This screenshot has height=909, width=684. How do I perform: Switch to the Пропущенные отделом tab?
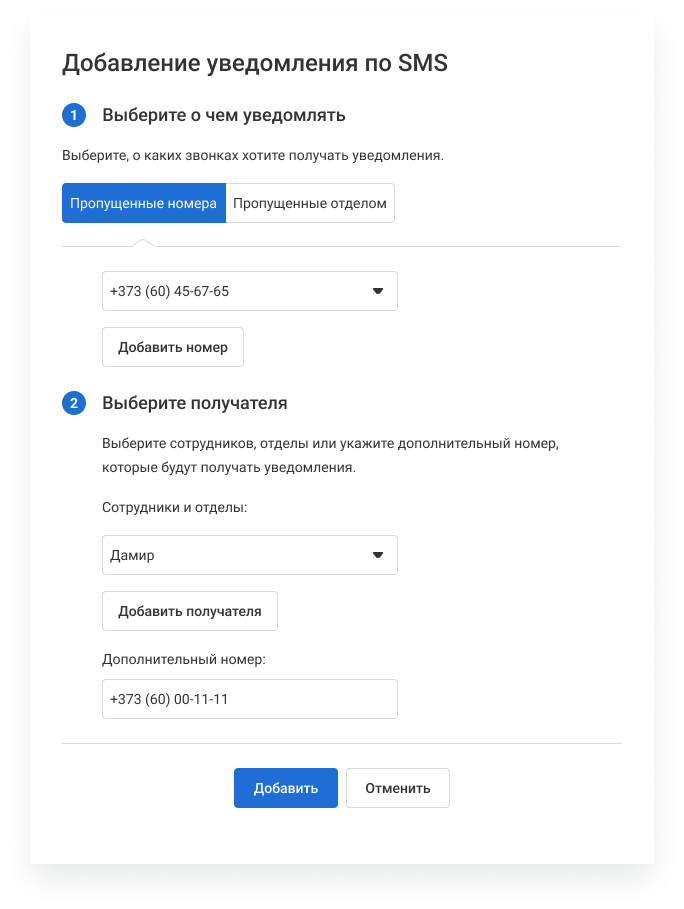(x=309, y=203)
